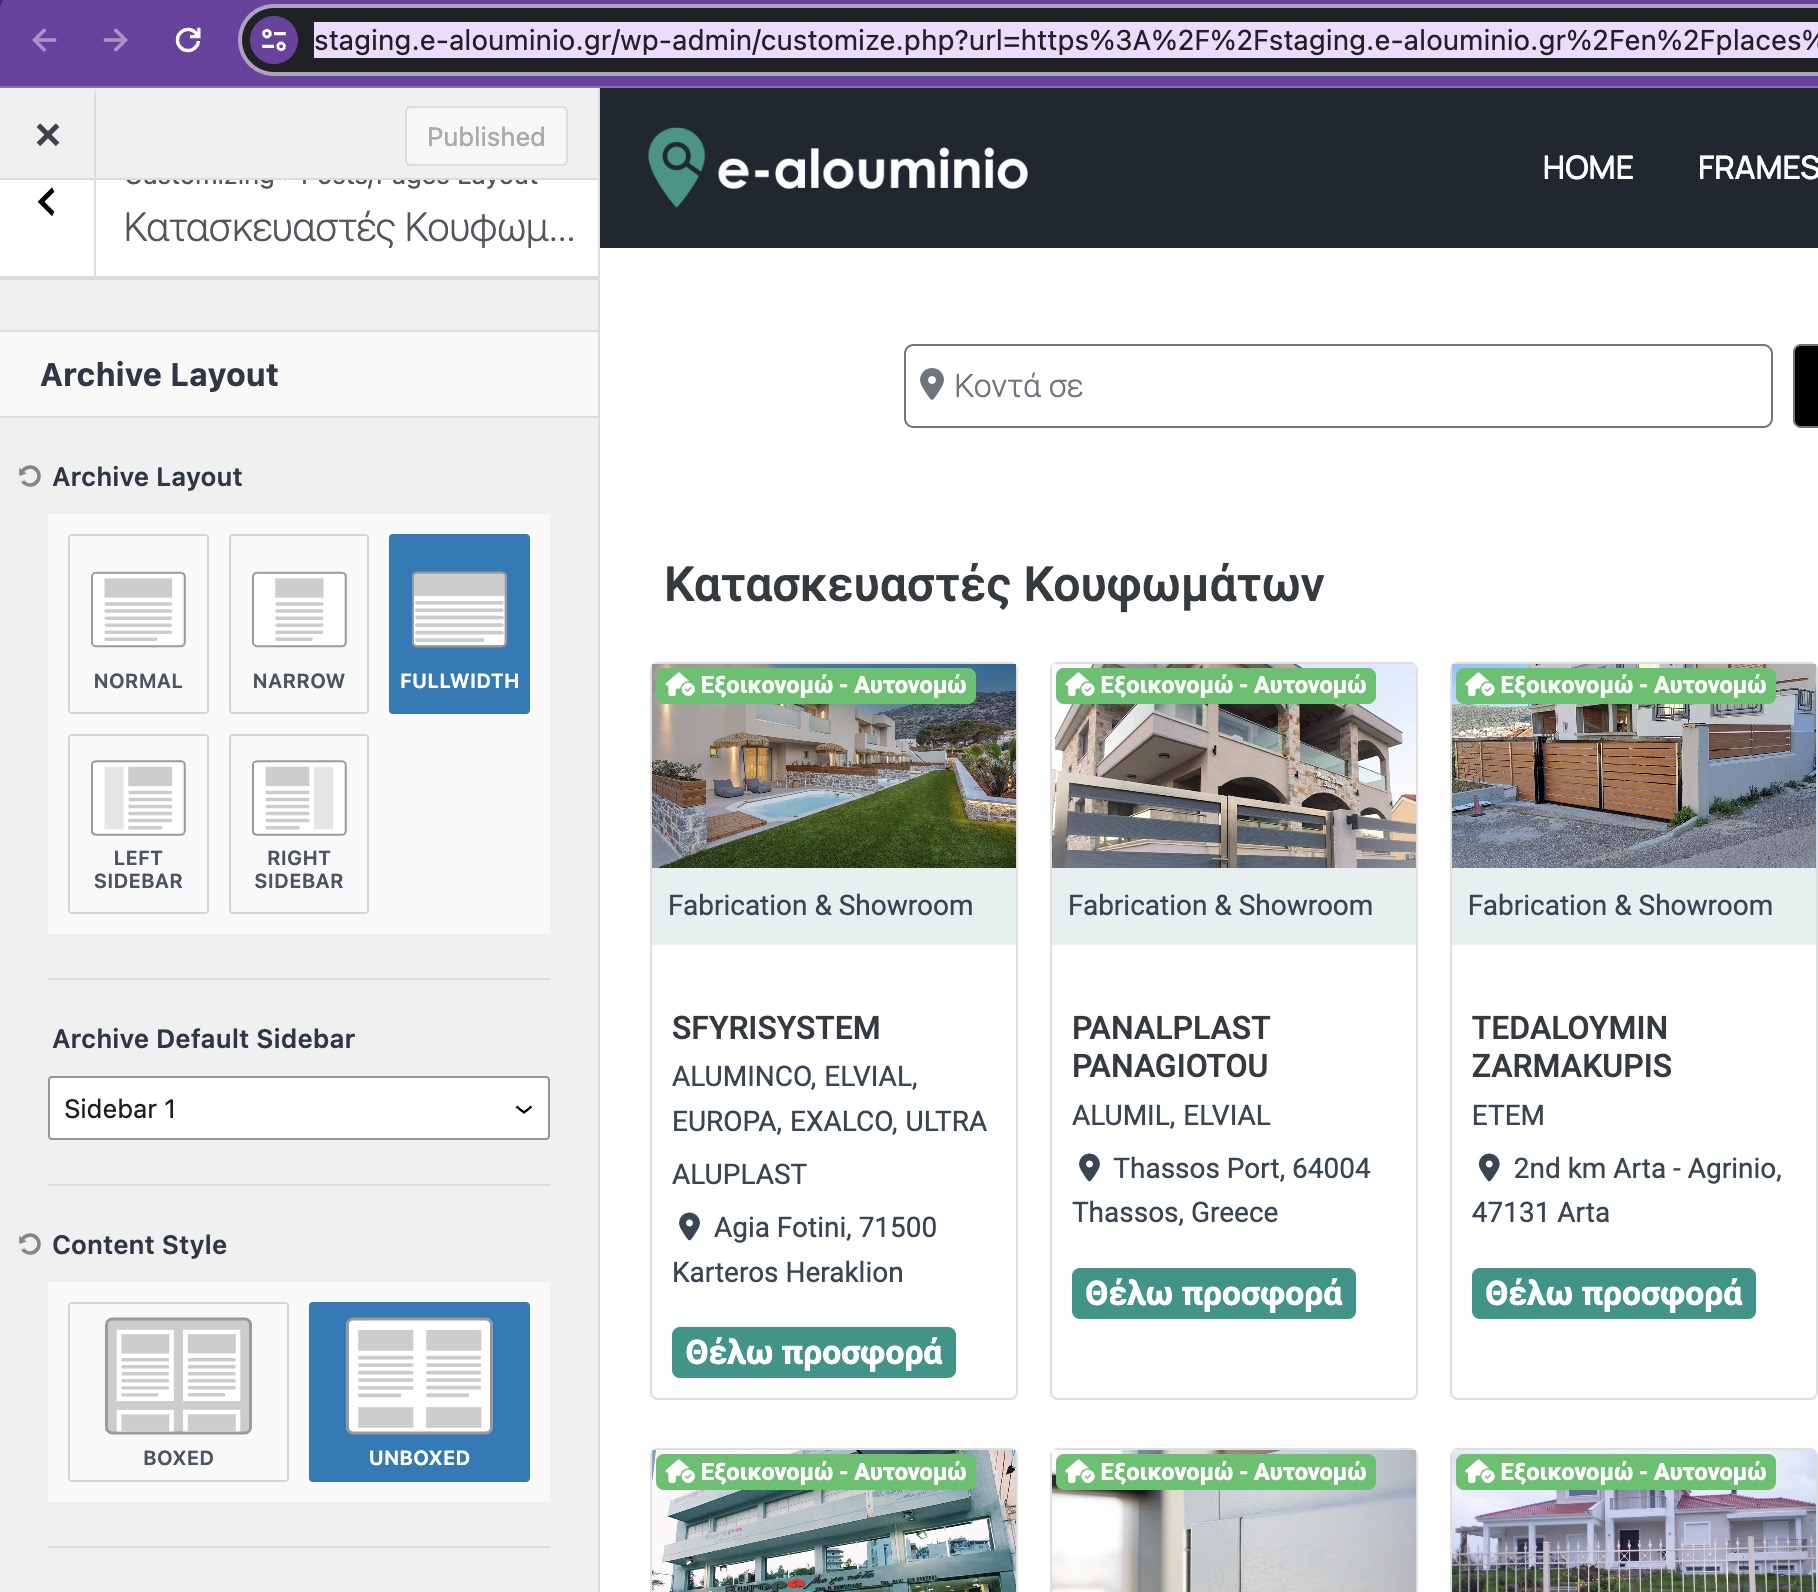The height and width of the screenshot is (1592, 1818).
Task: Click Θέλω προσφορά on SFYRISYSTEM card
Action: (x=814, y=1352)
